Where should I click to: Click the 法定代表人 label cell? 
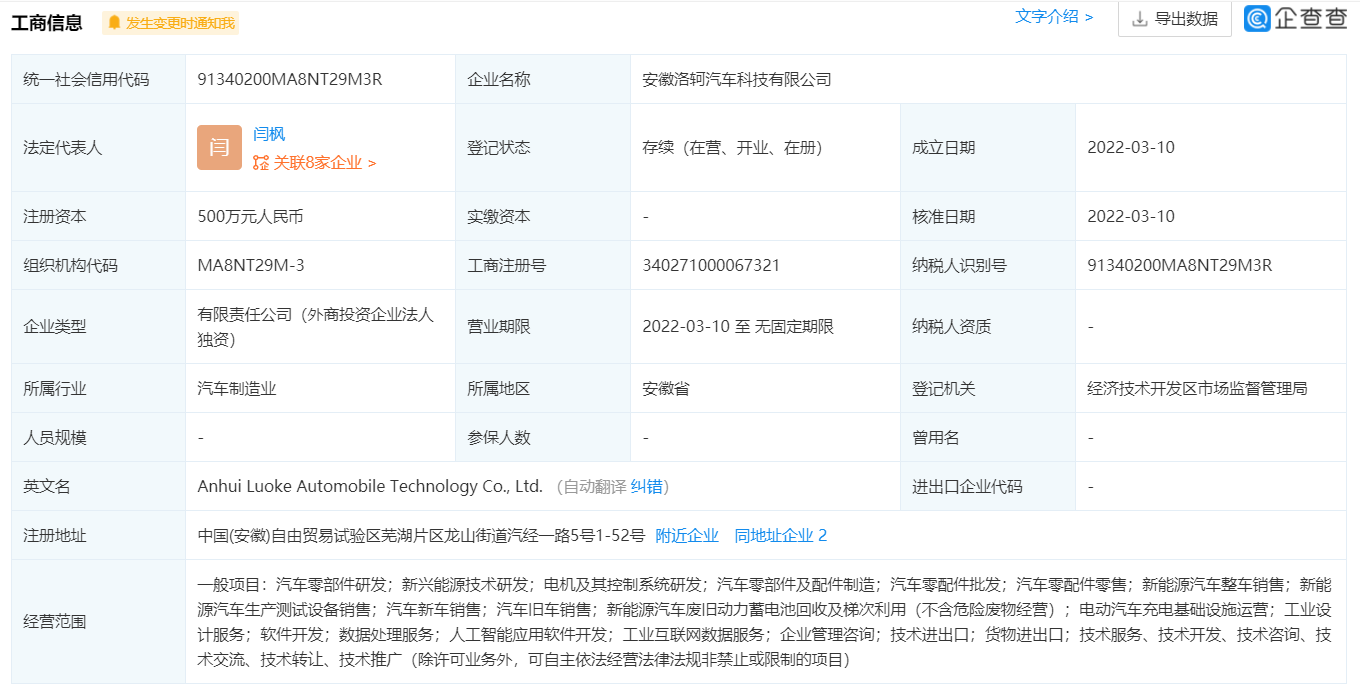[98, 148]
